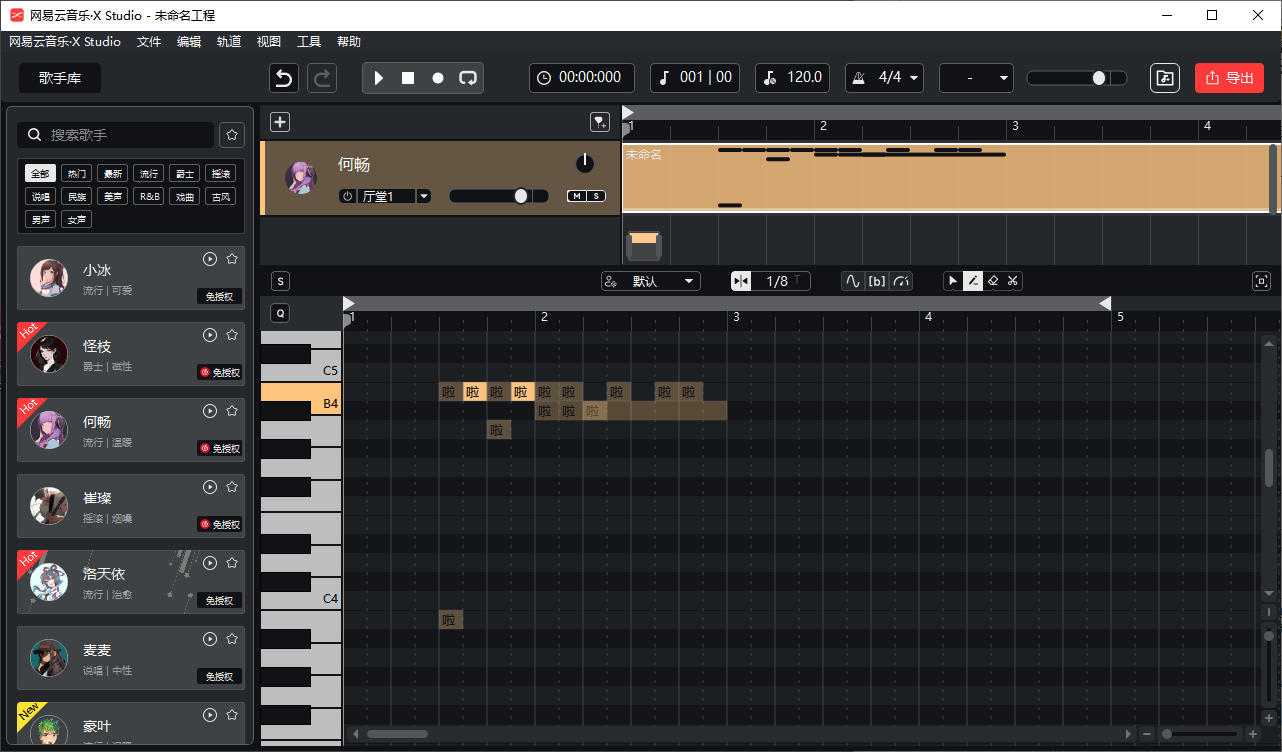Open the 帮助 menu
Image resolution: width=1282 pixels, height=752 pixels.
pos(349,42)
